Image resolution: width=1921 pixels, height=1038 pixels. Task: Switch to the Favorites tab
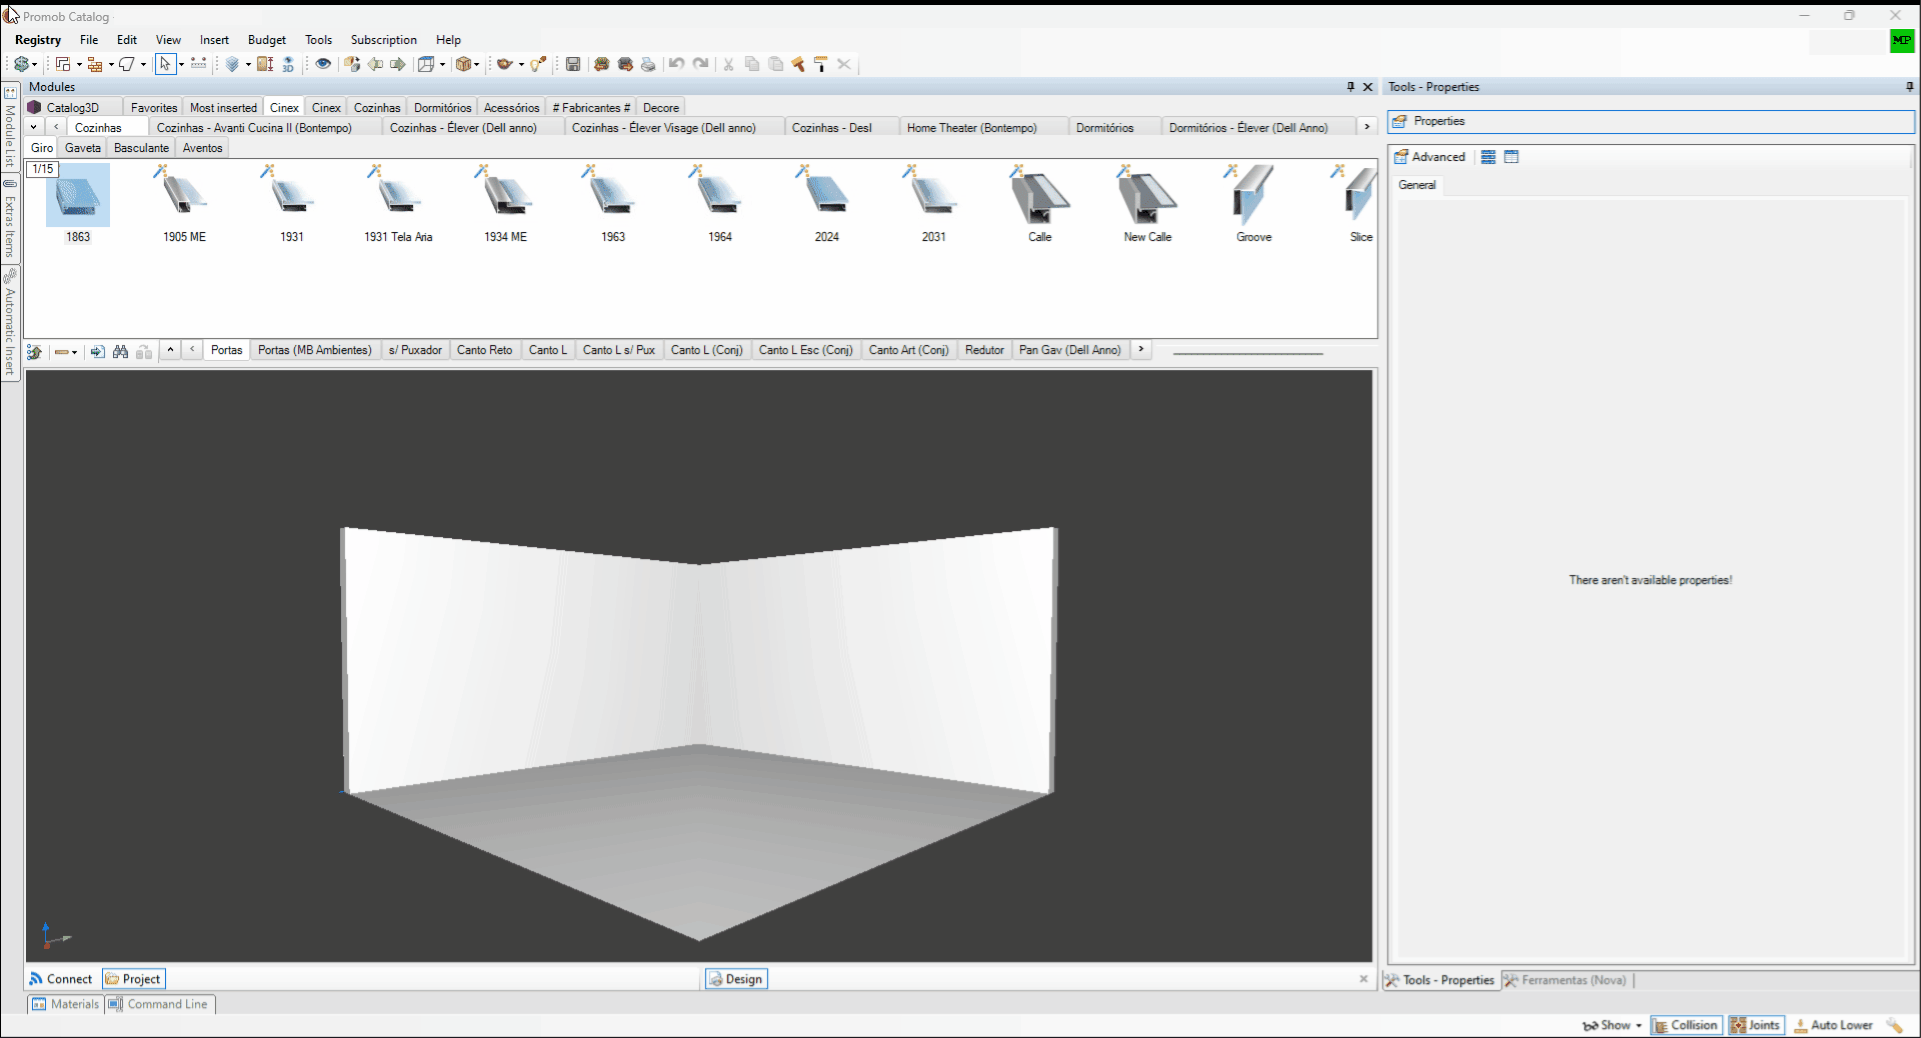154,108
